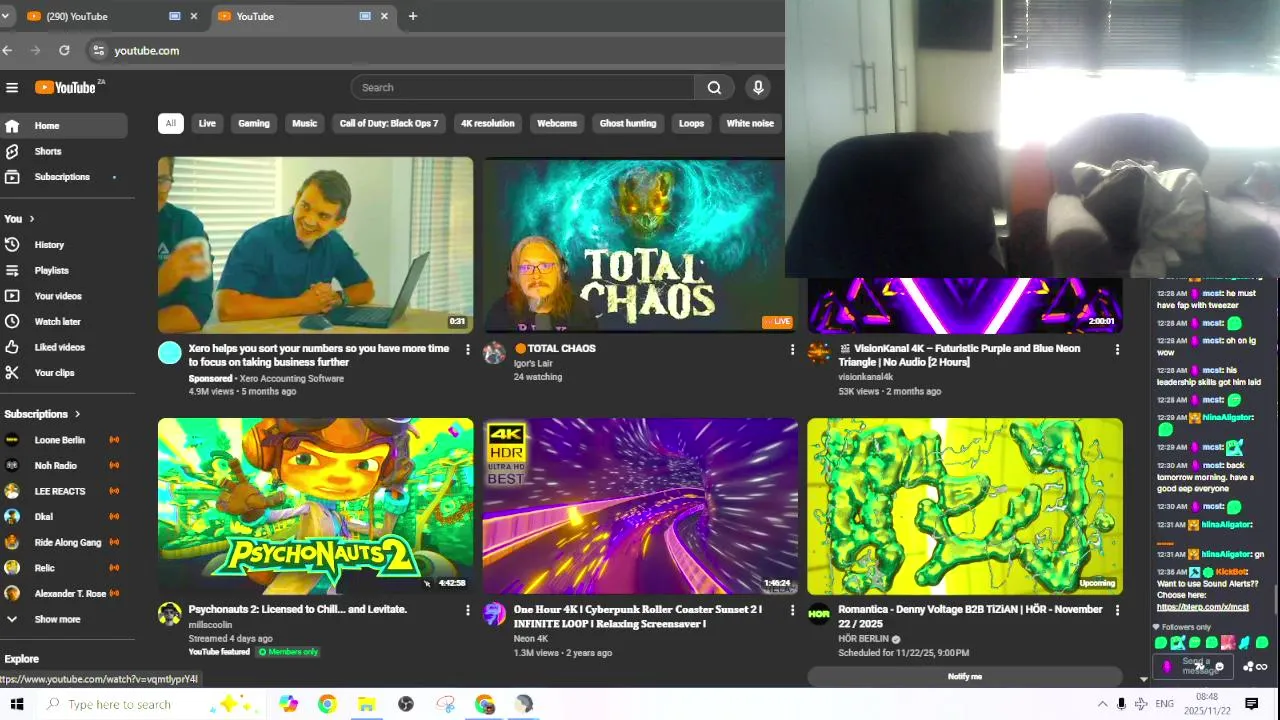The width and height of the screenshot is (1280, 720).
Task: Click HÖR BERLIN channel avatar
Action: tap(819, 614)
